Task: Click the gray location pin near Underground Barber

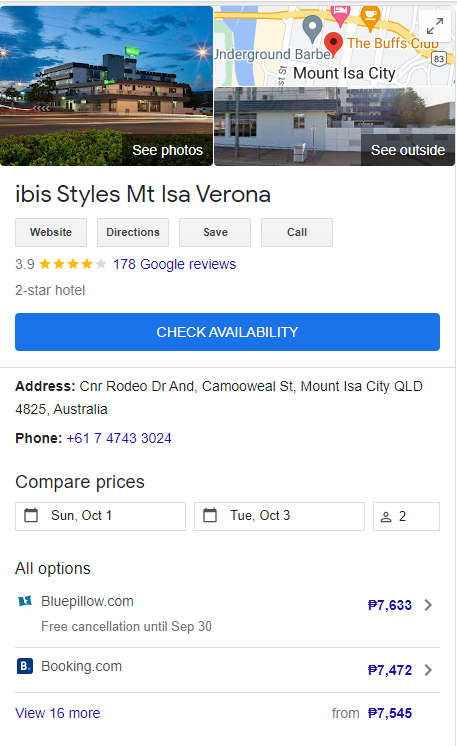Action: coord(312,28)
